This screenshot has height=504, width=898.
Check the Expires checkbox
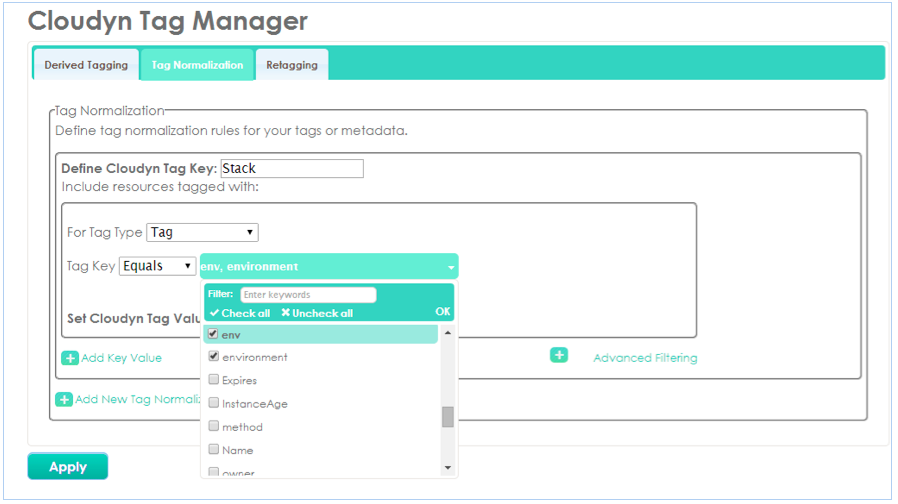pyautogui.click(x=213, y=379)
